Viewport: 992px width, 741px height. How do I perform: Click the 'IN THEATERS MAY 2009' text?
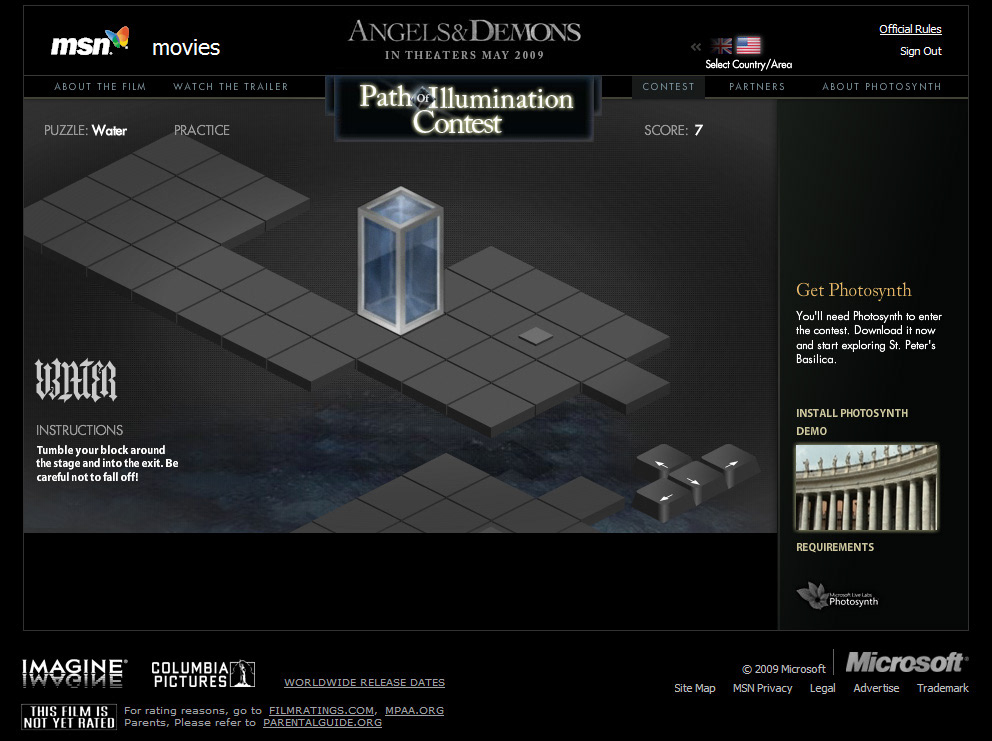464,55
